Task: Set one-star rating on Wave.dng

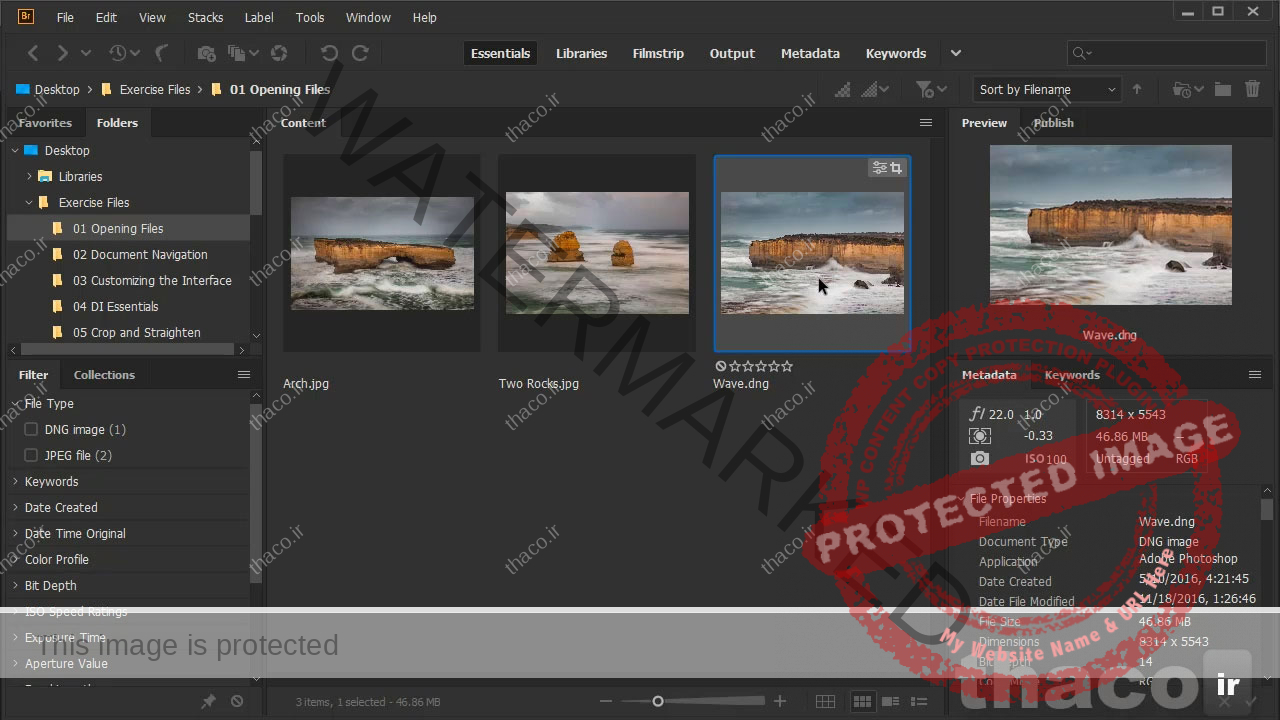Action: 735,367
